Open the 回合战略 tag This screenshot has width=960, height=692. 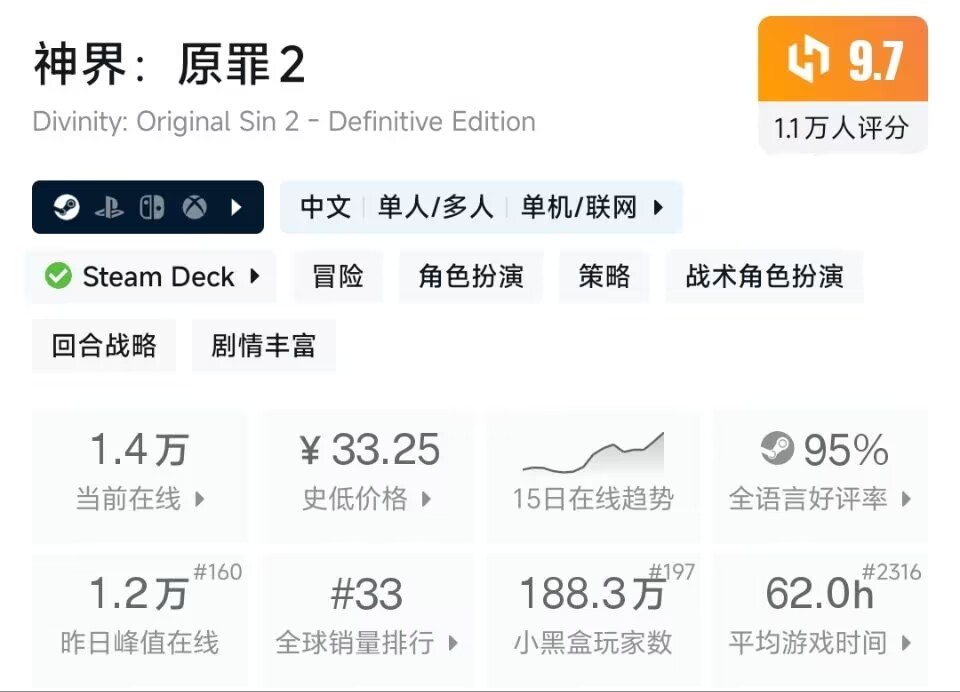click(x=104, y=346)
